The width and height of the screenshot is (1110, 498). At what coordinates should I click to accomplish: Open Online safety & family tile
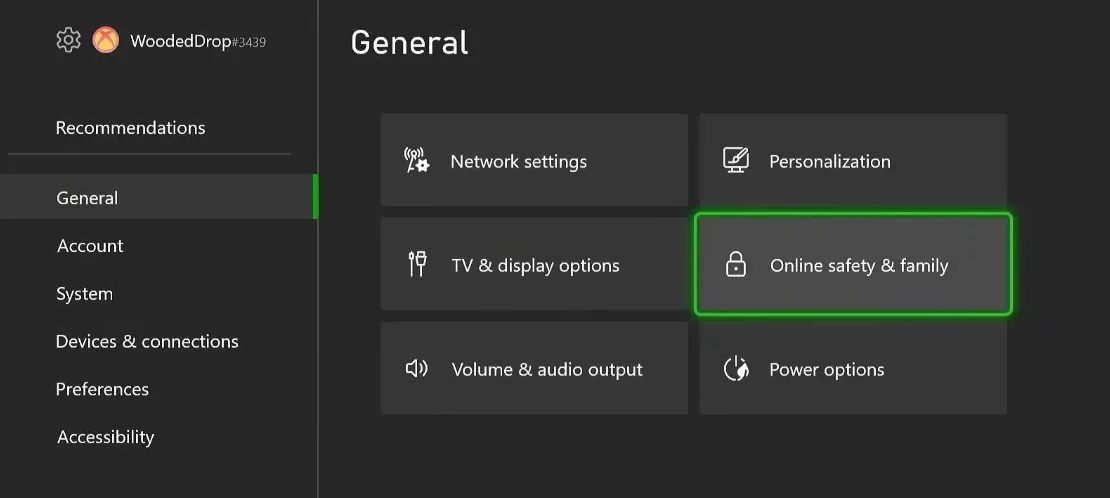tap(853, 264)
